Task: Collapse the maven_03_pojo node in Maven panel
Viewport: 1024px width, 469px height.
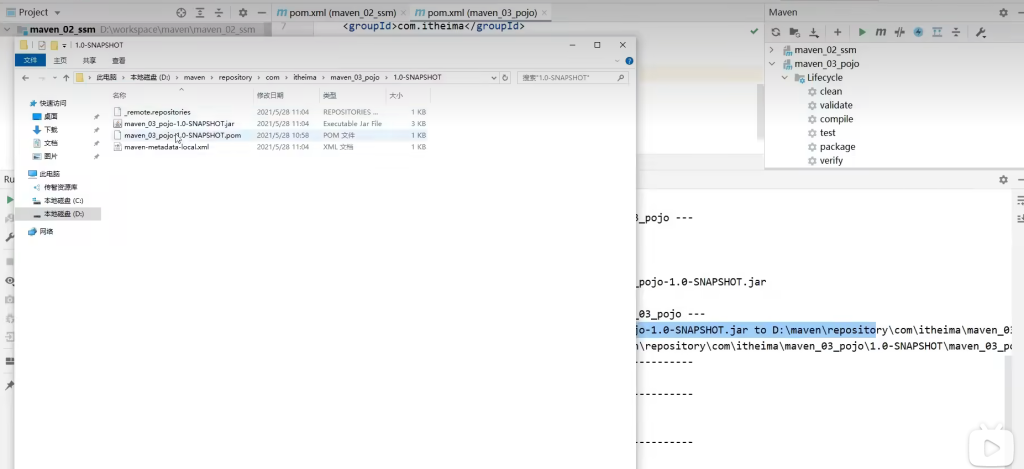Action: (x=772, y=64)
